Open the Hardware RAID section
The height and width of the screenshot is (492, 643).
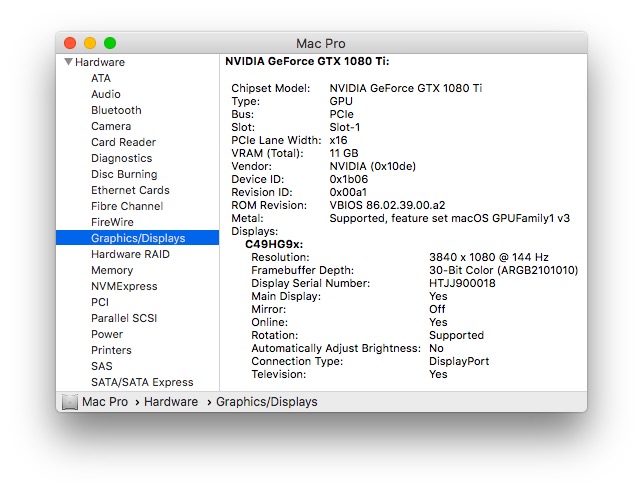click(130, 254)
